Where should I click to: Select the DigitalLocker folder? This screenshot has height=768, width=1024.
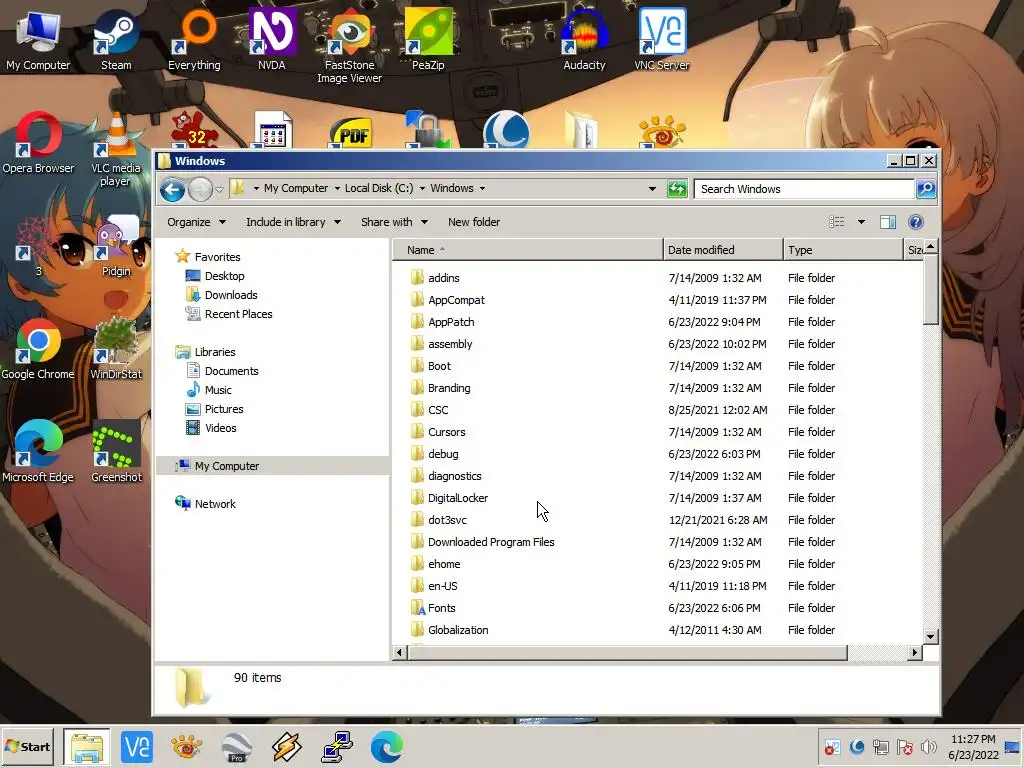[x=457, y=498]
